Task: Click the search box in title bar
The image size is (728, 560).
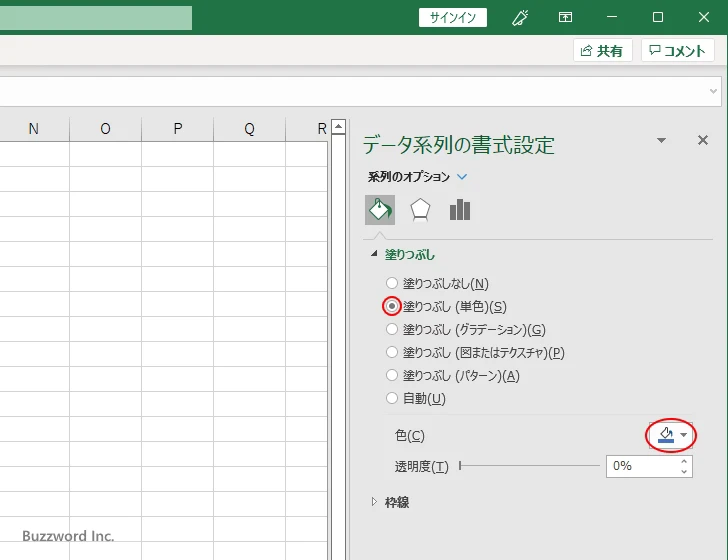Action: [96, 18]
